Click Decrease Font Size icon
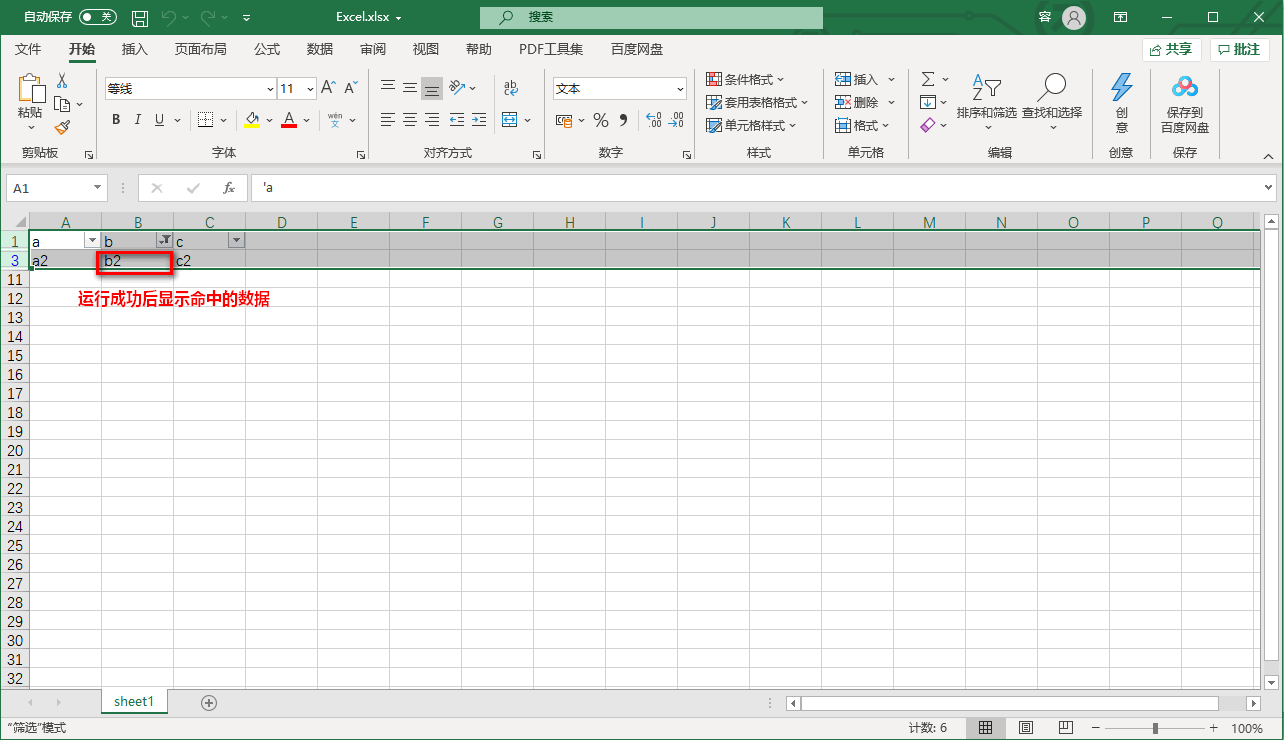 coord(351,88)
